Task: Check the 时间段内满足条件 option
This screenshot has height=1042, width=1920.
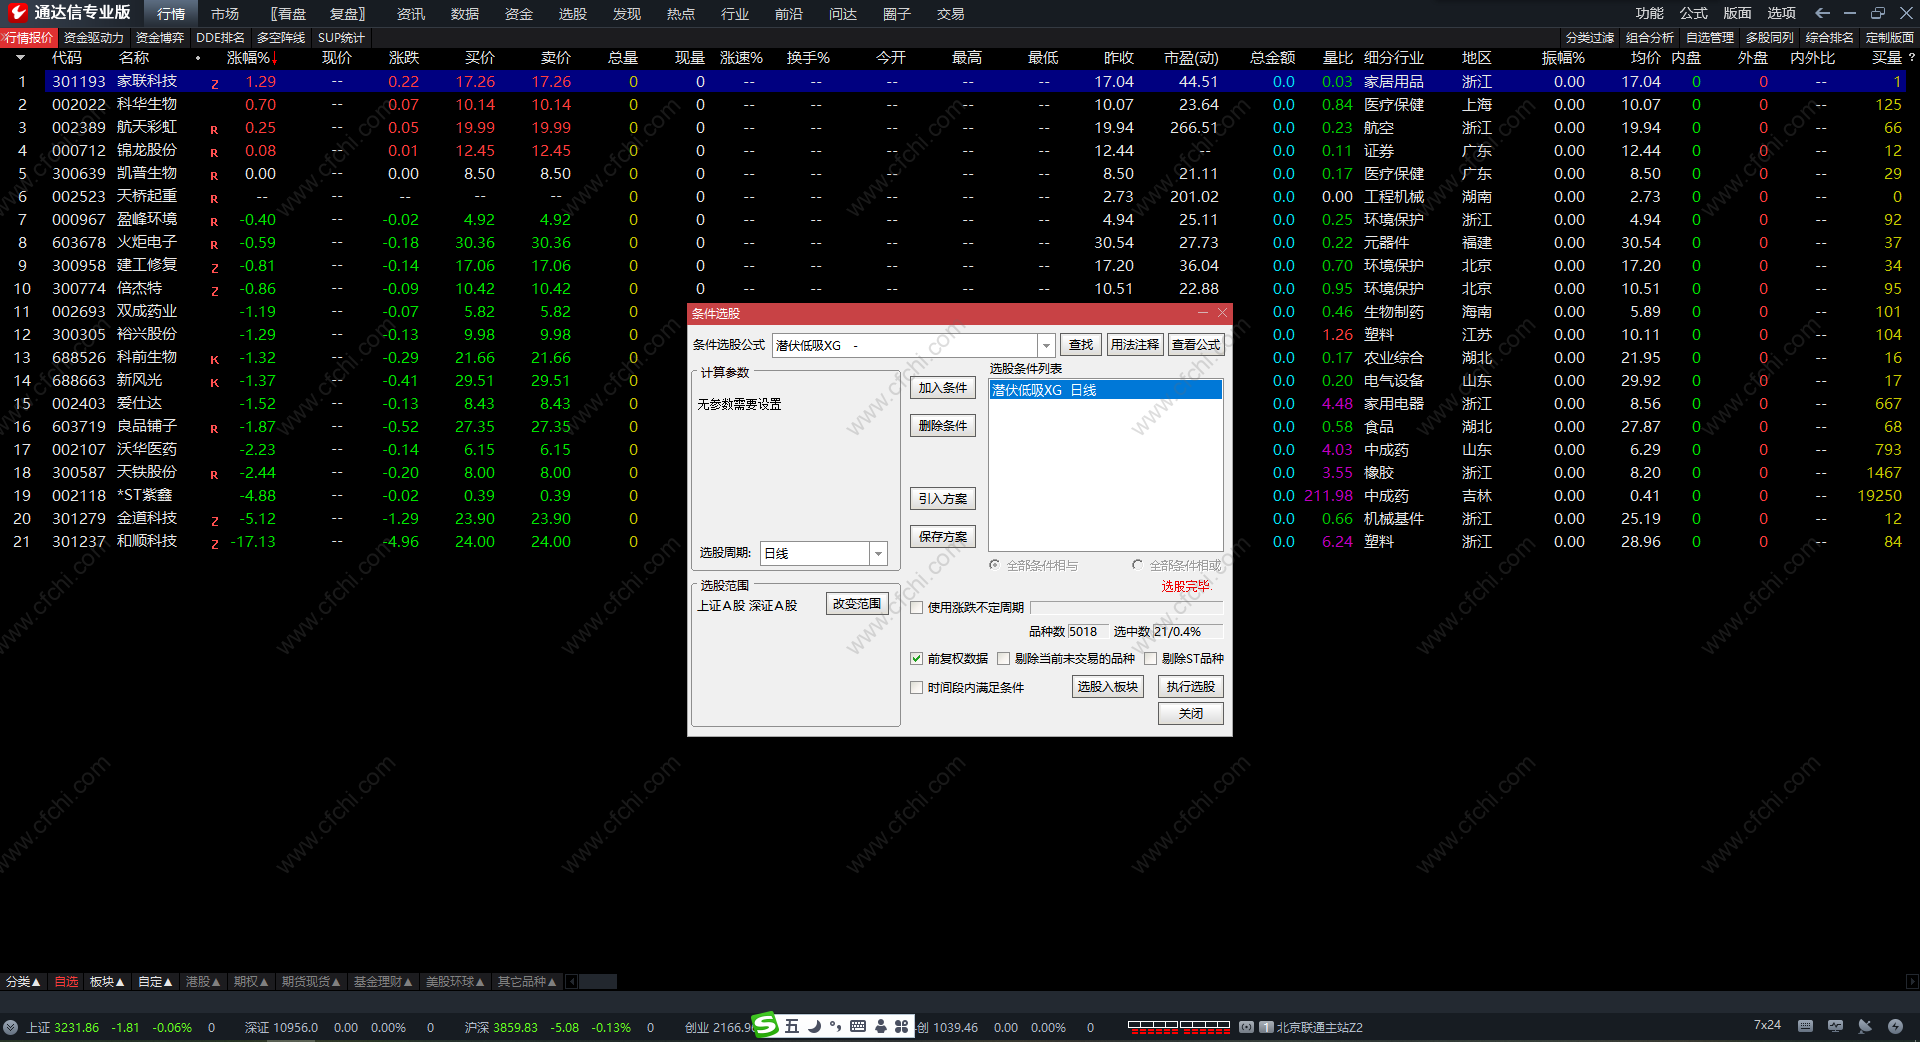Action: tap(916, 688)
